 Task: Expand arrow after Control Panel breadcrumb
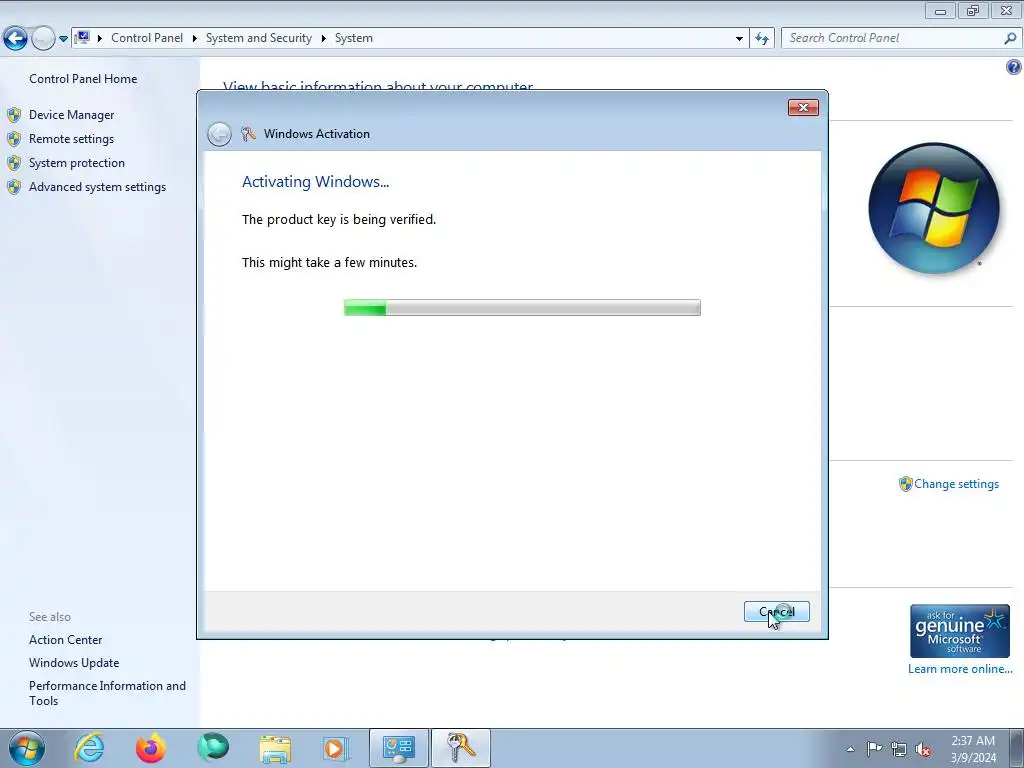(x=195, y=39)
